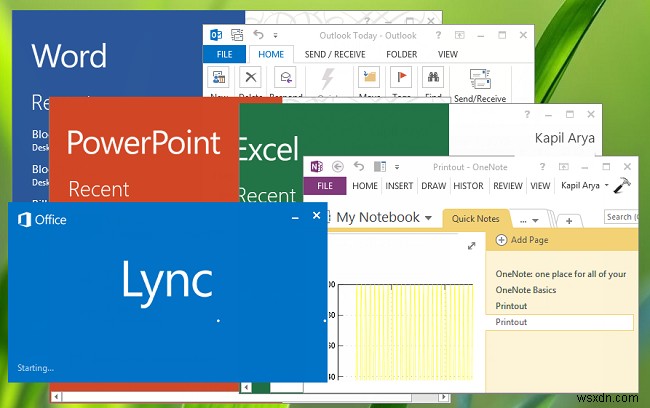
Task: Open OneNote Quick Access Toolbar customize arrow
Action: pyautogui.click(x=397, y=167)
